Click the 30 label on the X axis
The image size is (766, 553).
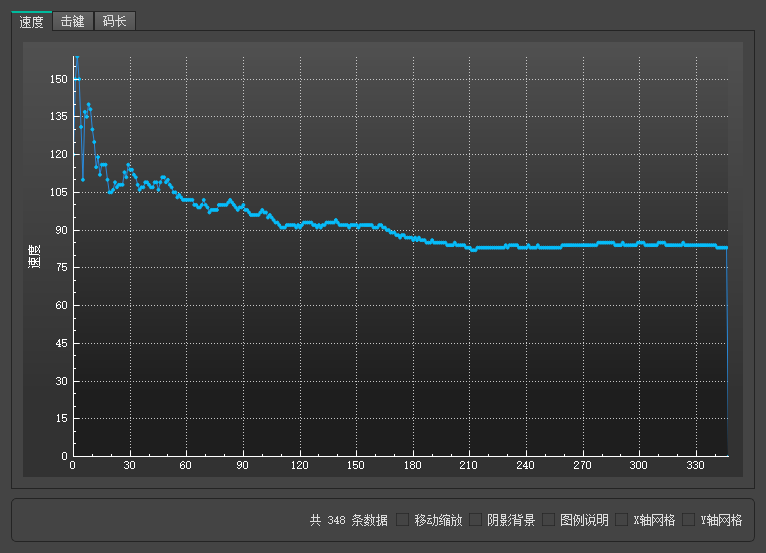(x=130, y=466)
